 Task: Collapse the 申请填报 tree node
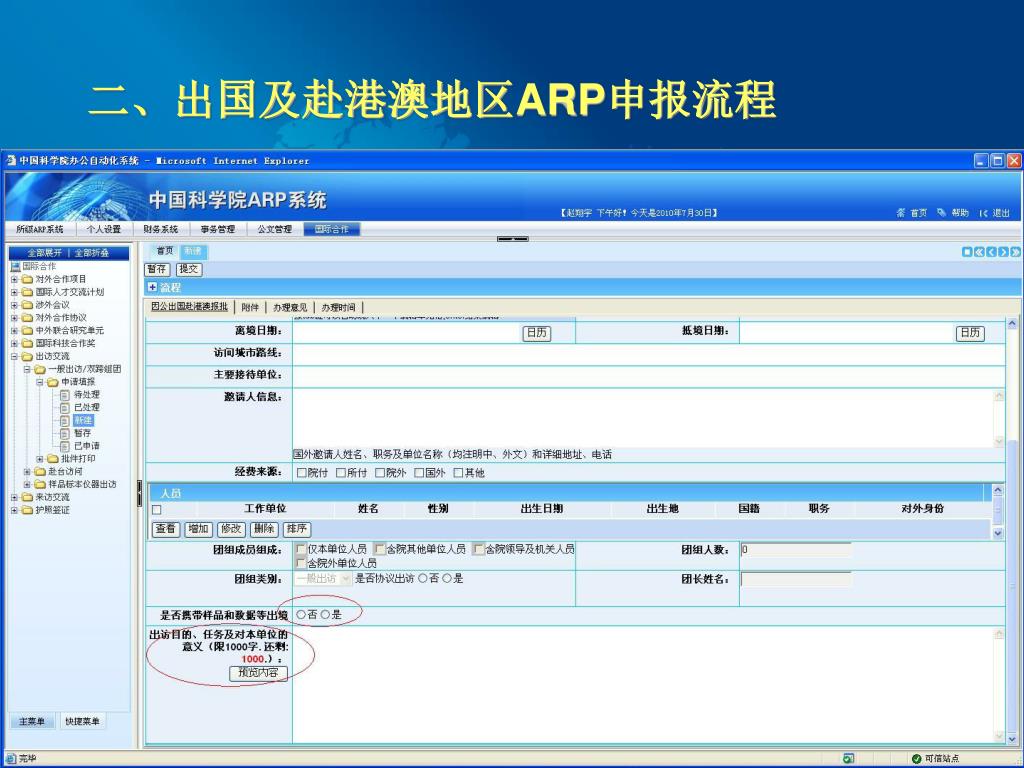pos(40,382)
